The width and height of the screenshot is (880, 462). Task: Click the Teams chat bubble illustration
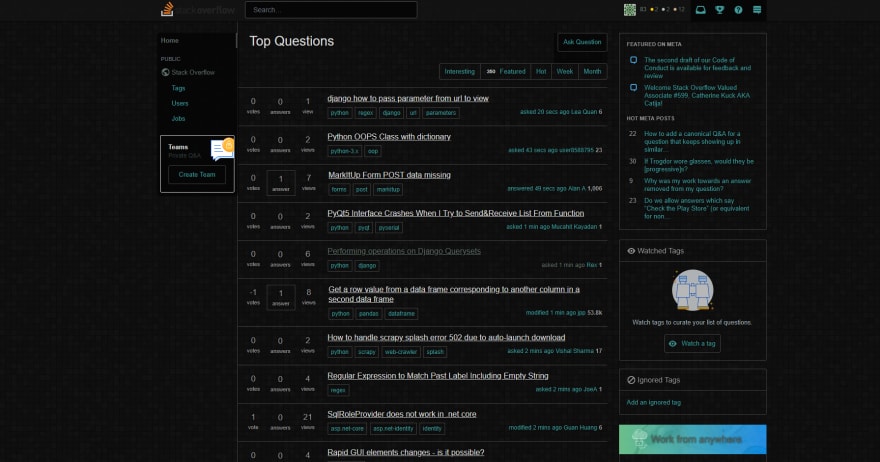222,149
